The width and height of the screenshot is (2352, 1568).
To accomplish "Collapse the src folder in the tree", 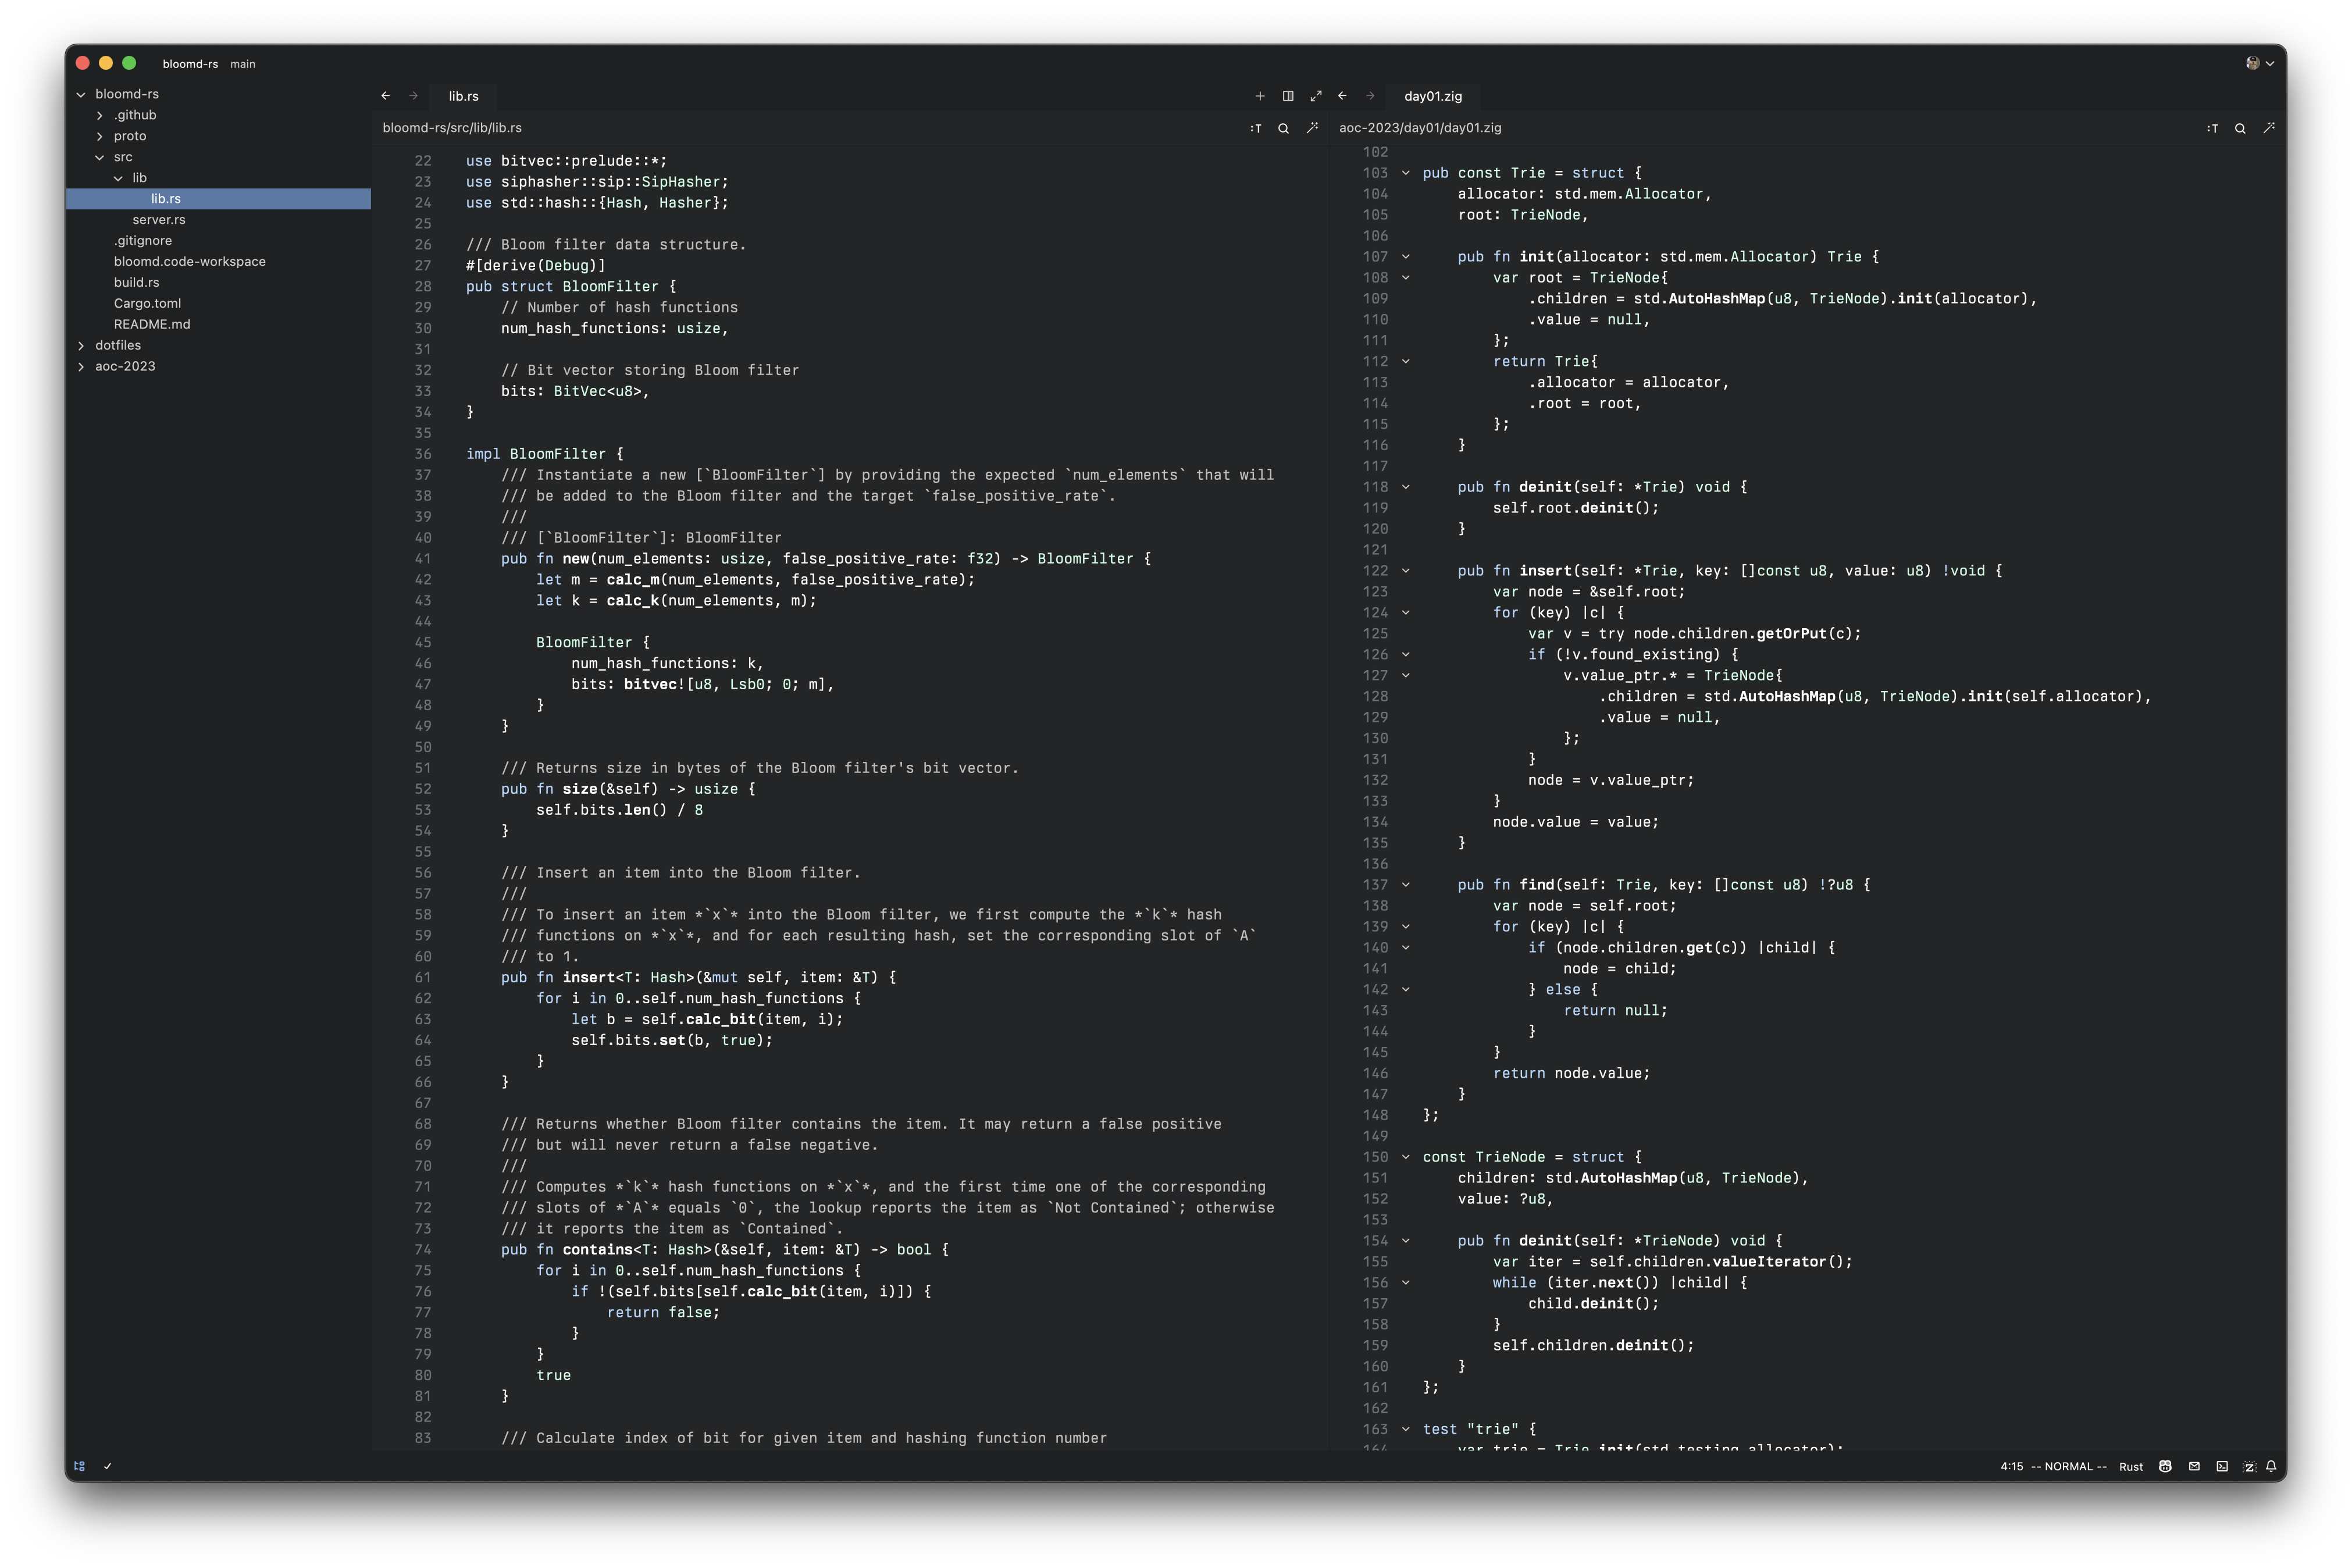I will [x=100, y=157].
